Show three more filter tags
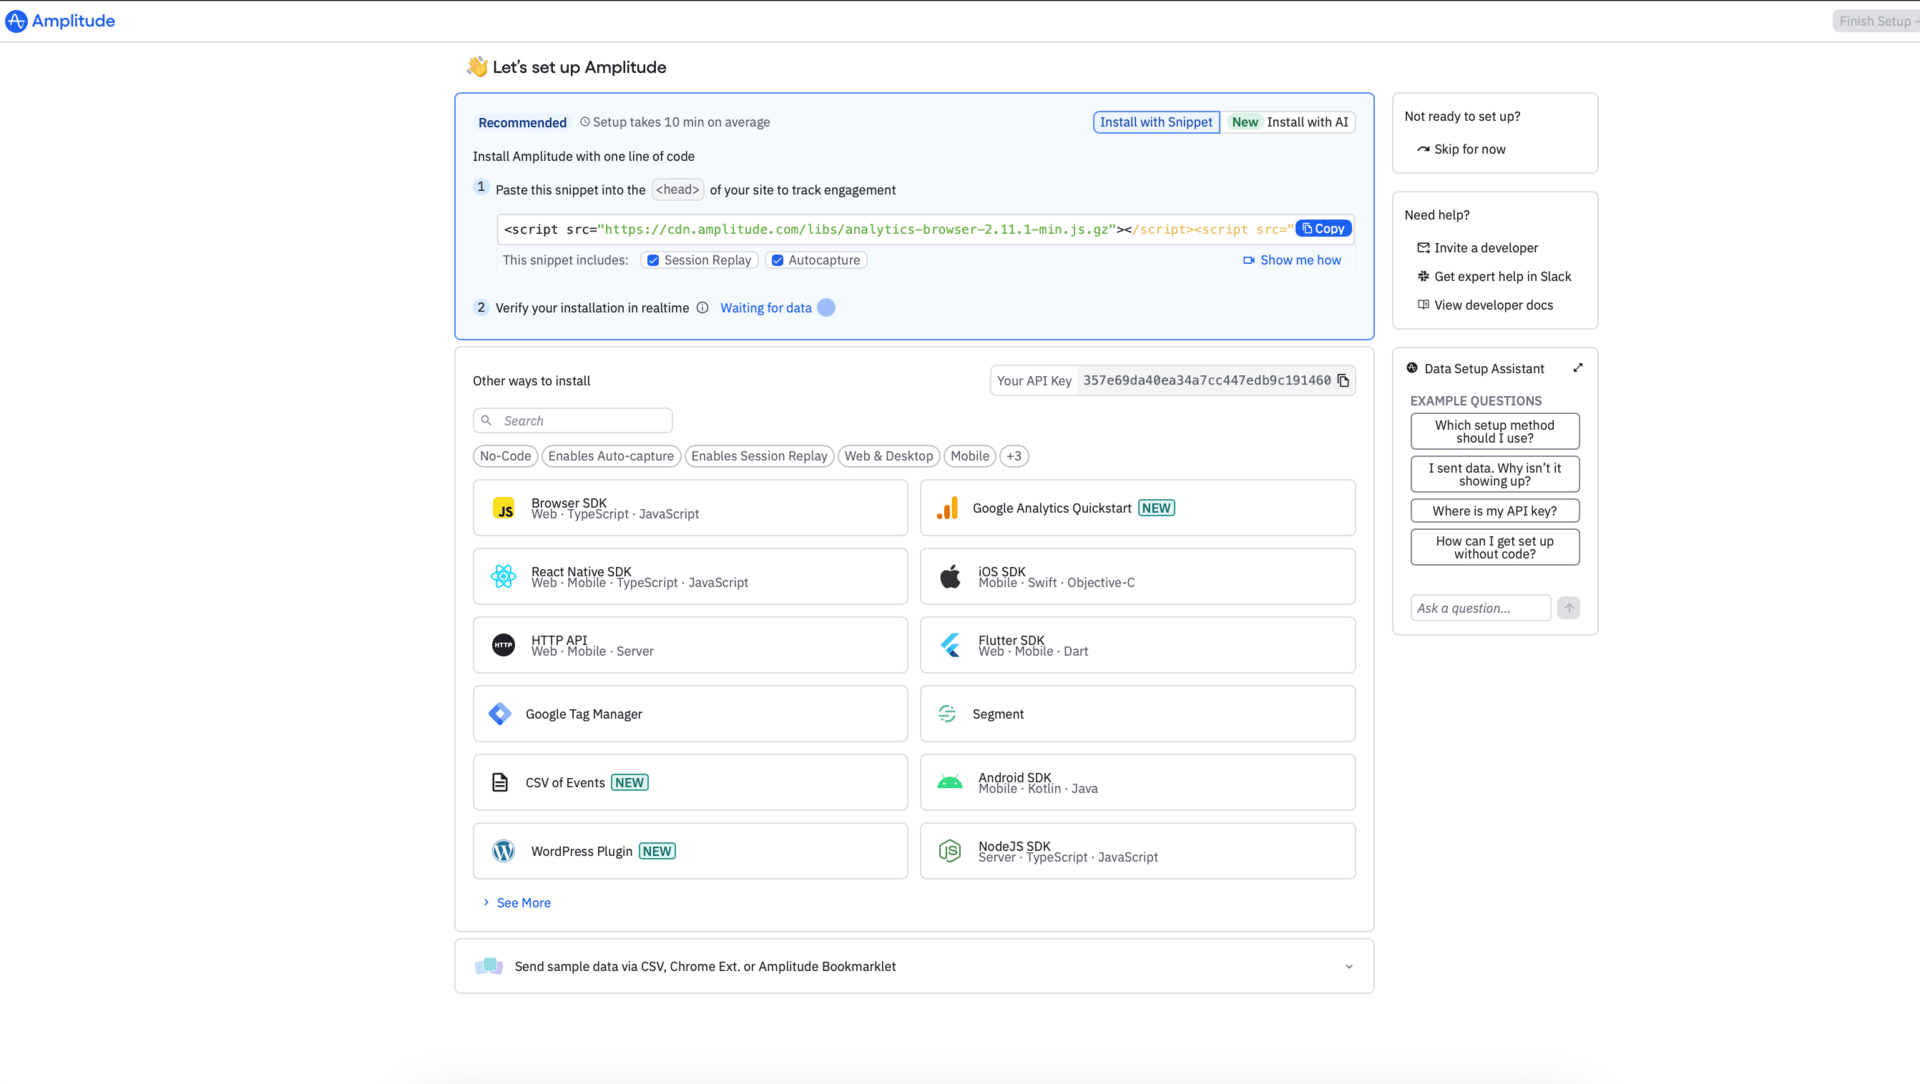The width and height of the screenshot is (1920, 1084). click(x=1014, y=456)
